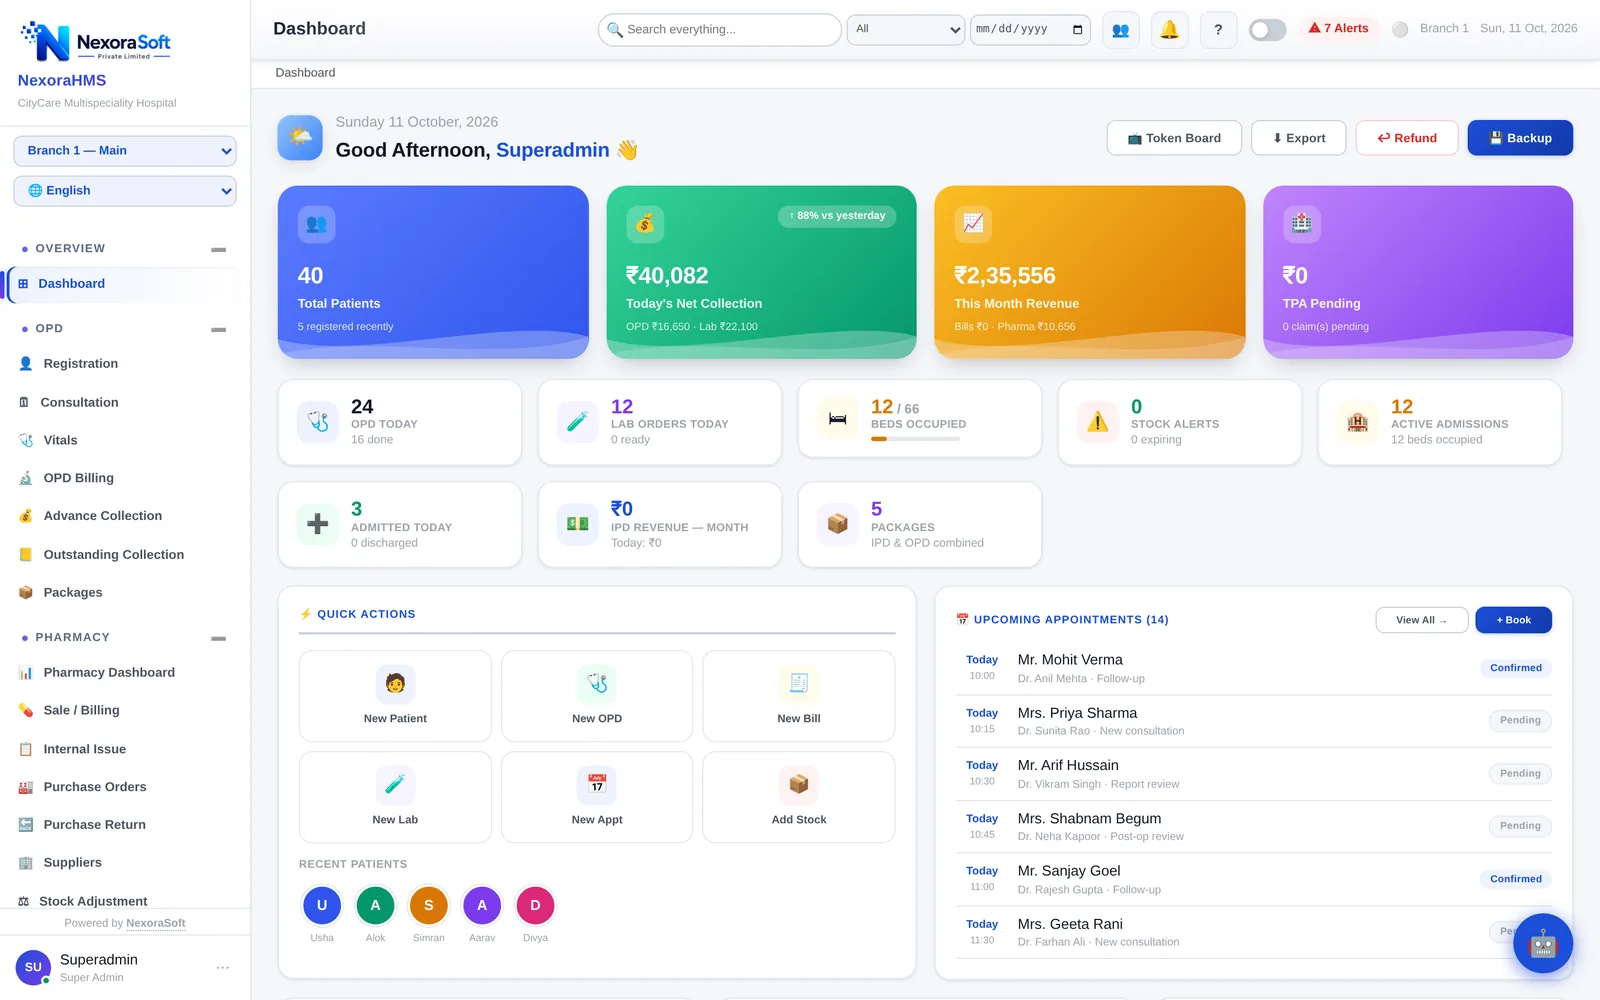Click the + Book appointment button
The image size is (1600, 1000).
tap(1514, 620)
